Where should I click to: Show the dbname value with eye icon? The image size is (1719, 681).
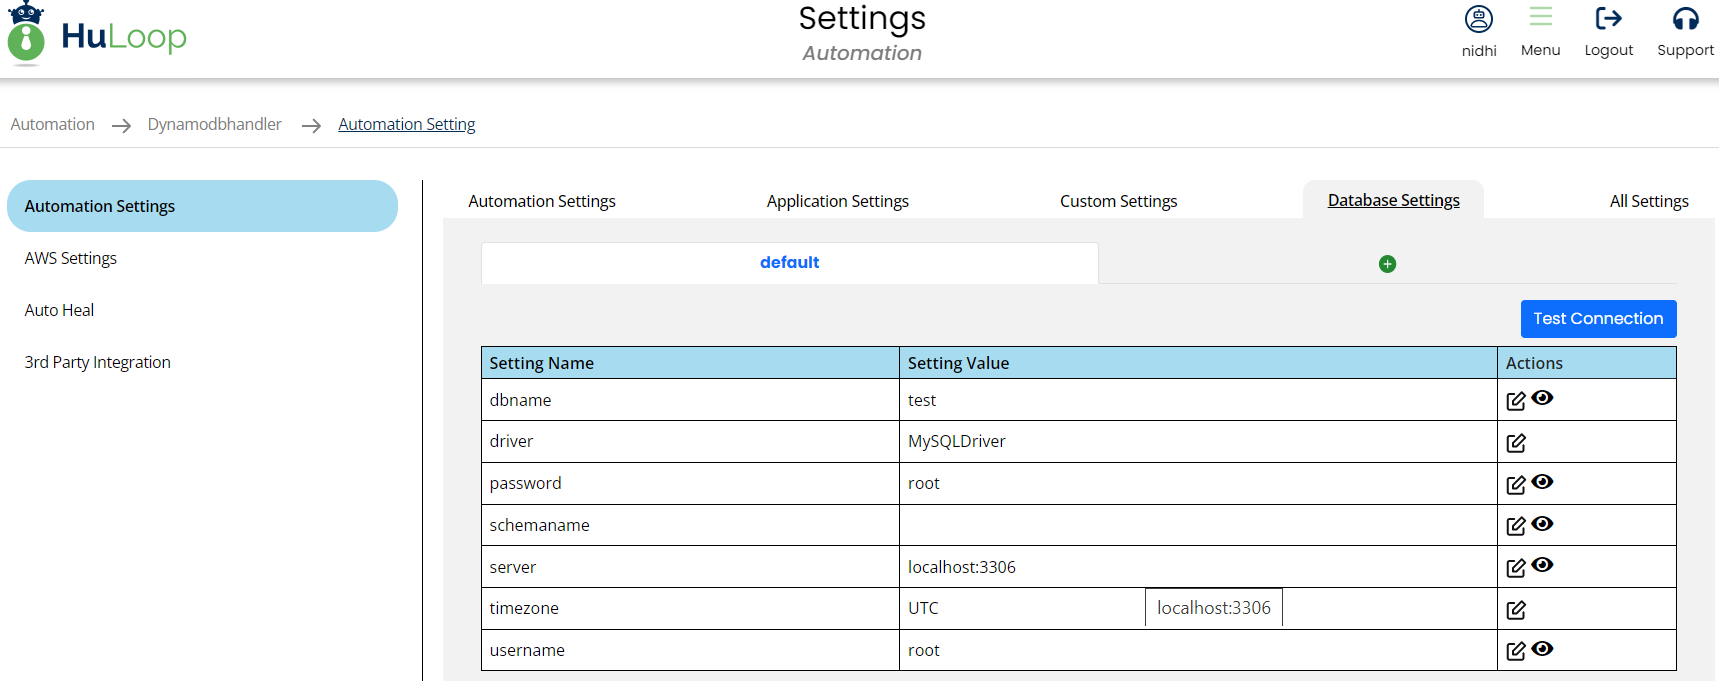(x=1542, y=398)
